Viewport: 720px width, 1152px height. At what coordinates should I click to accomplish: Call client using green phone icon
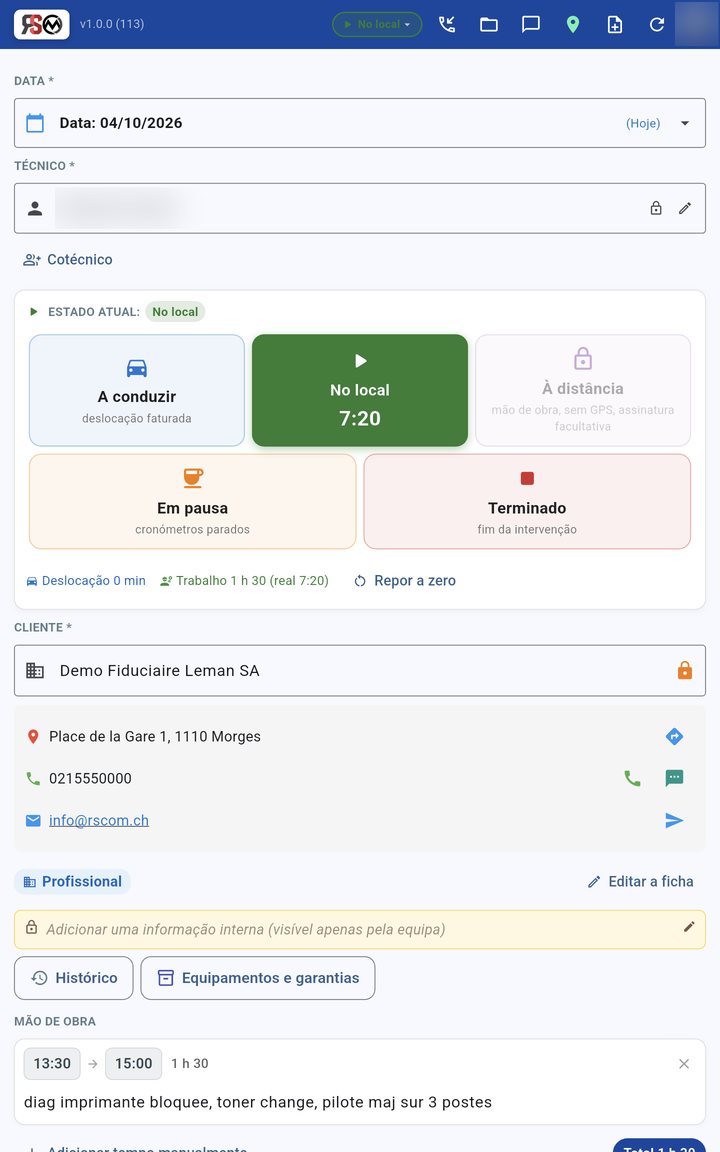coord(632,778)
